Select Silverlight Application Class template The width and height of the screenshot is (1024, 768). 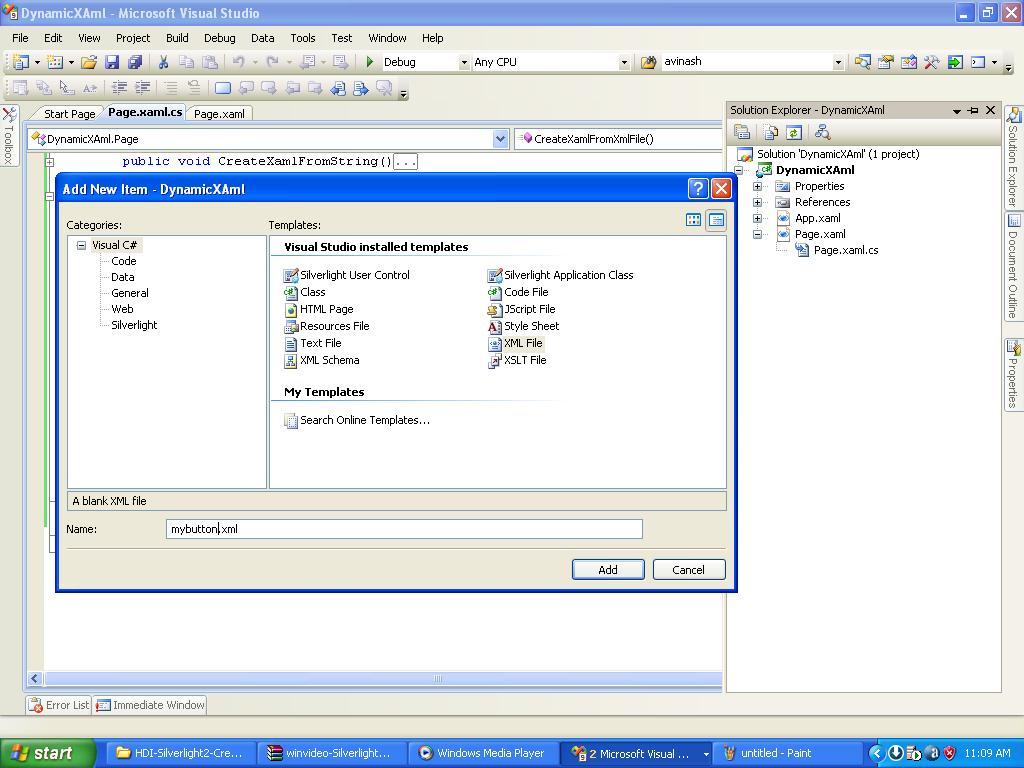[561, 275]
